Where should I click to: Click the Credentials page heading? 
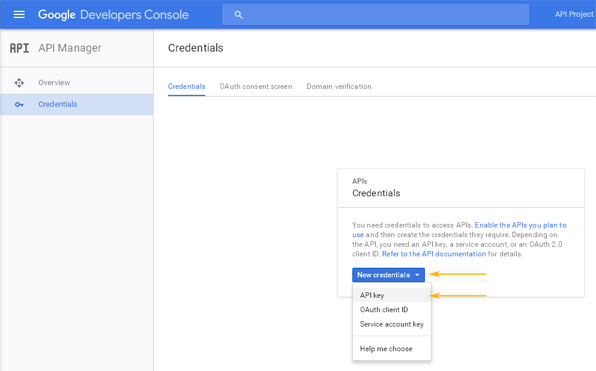(x=196, y=48)
